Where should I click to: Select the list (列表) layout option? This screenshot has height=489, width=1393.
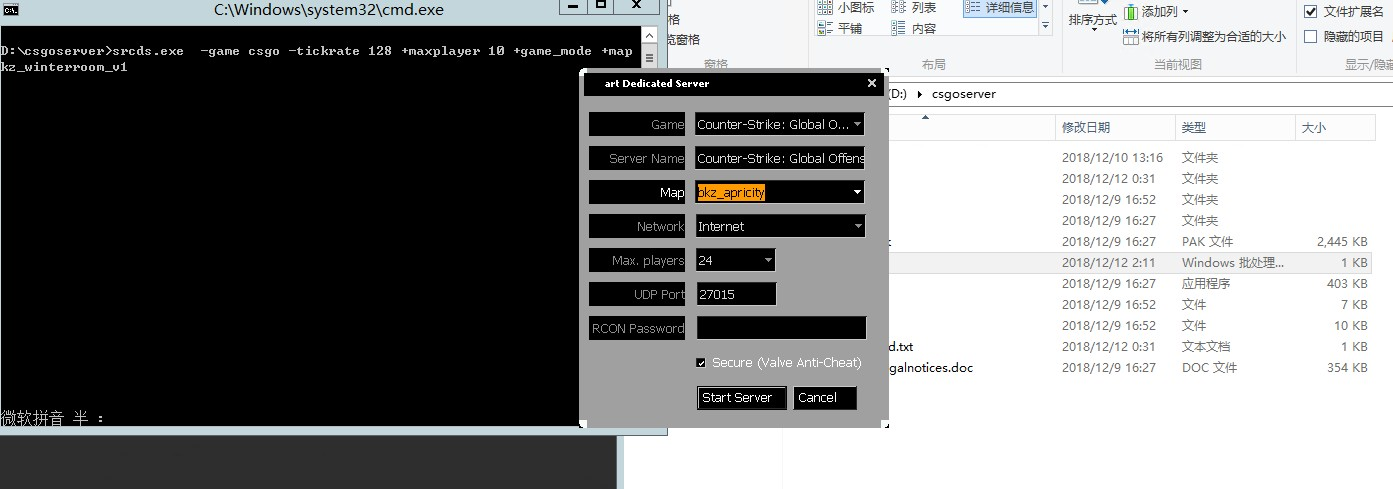(x=913, y=8)
